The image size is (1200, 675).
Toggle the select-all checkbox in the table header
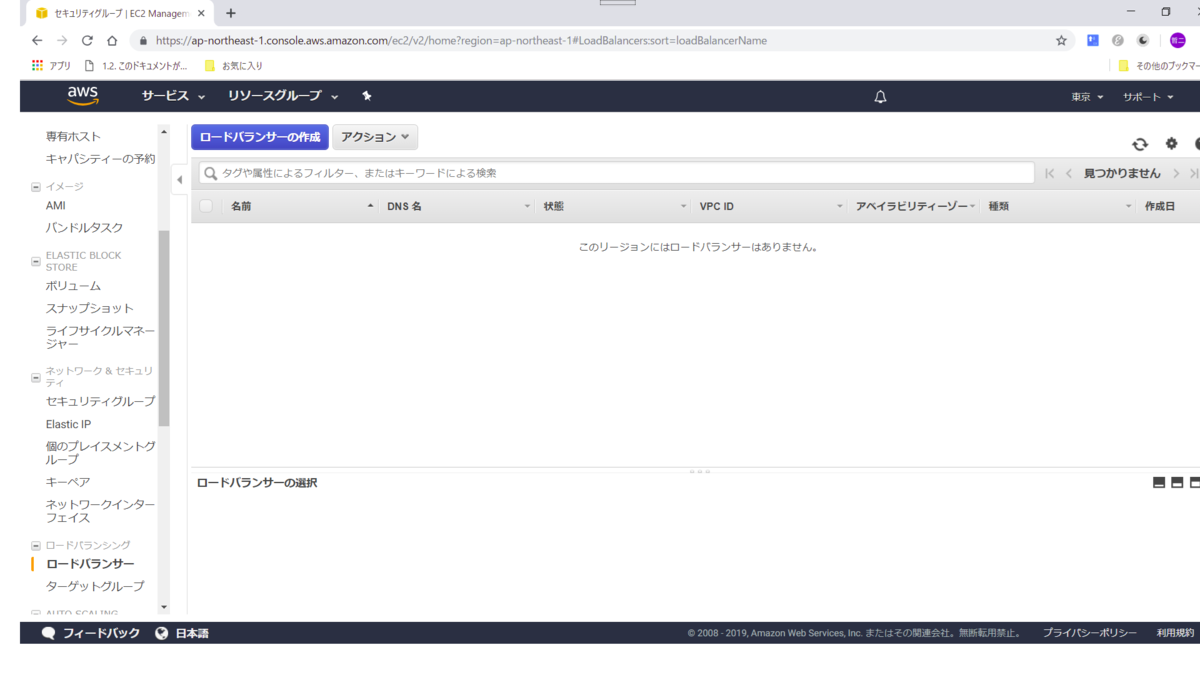pos(205,205)
